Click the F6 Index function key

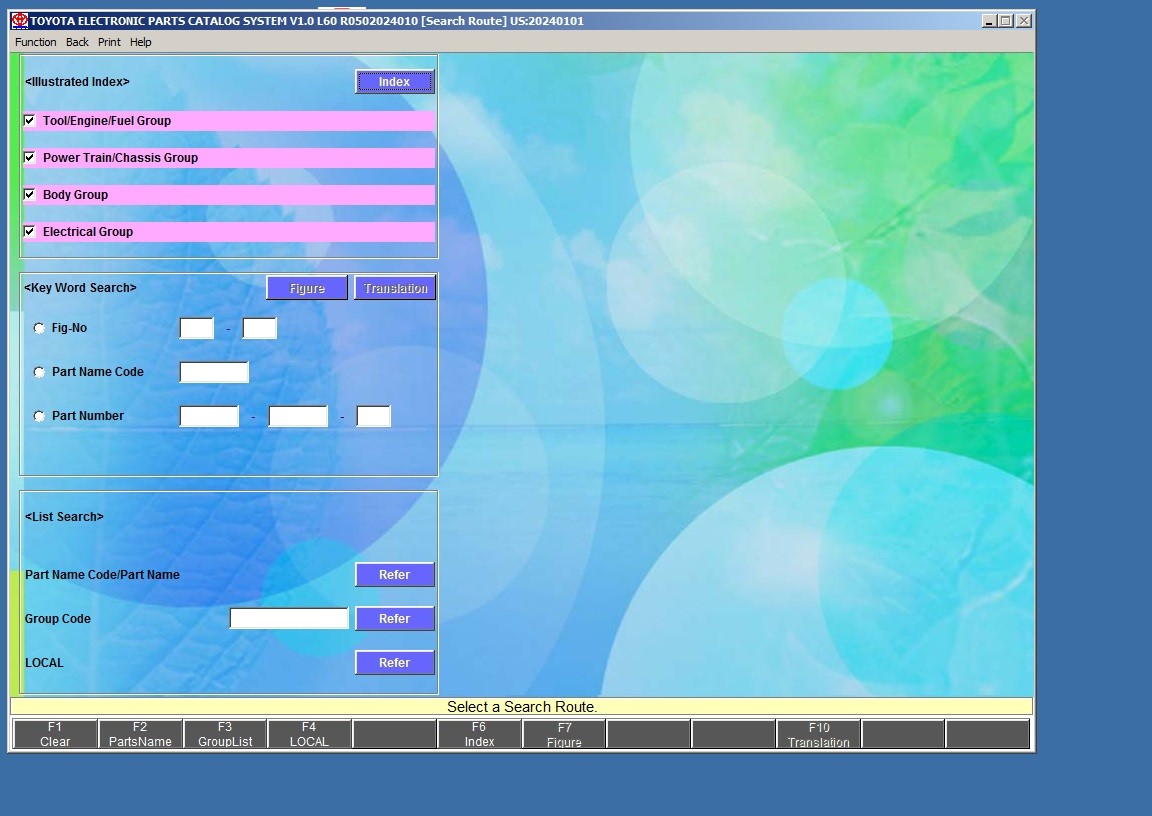[479, 734]
